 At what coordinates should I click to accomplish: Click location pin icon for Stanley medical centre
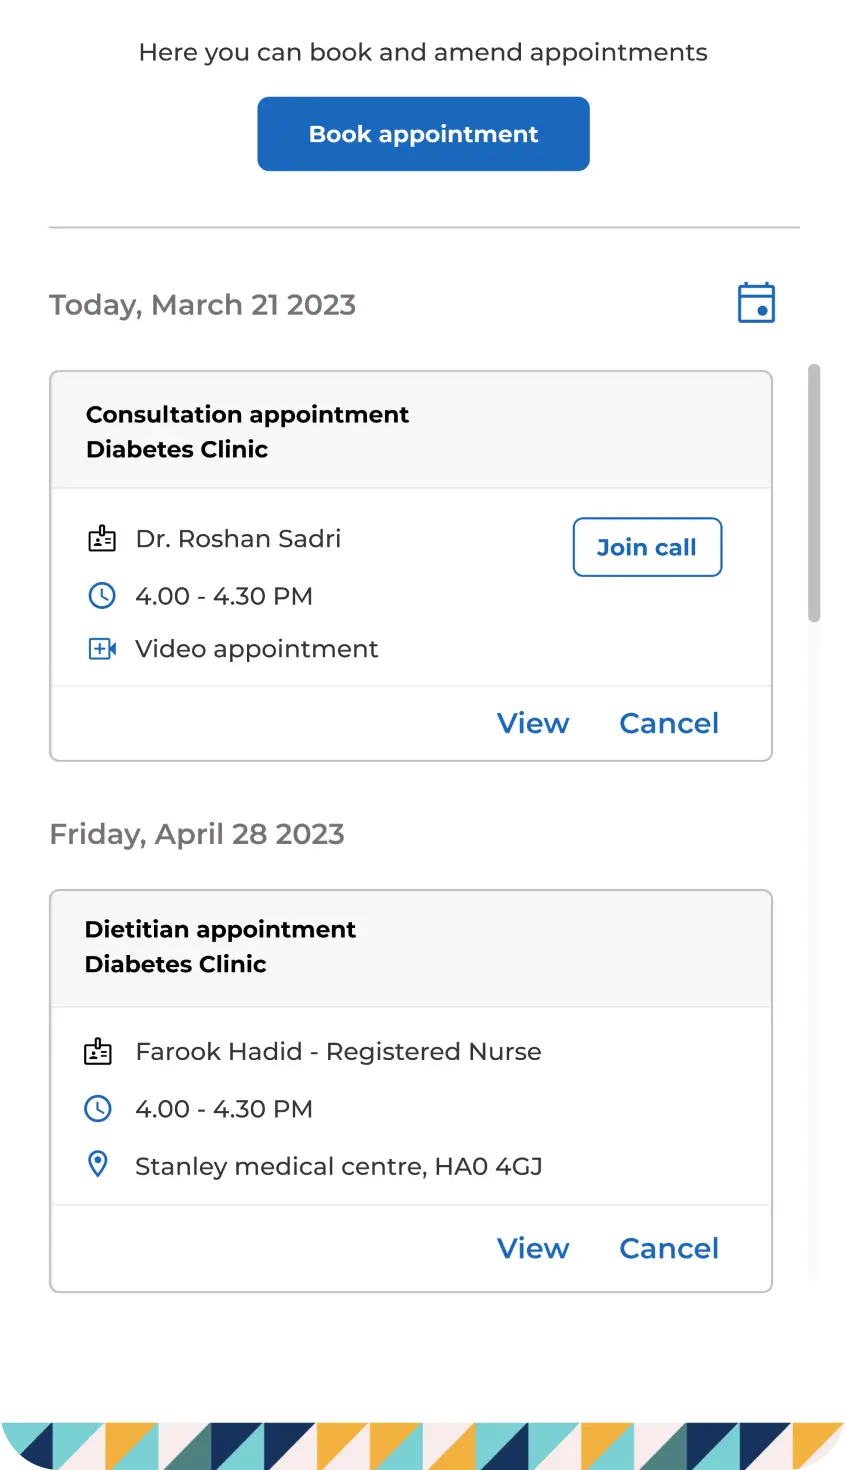(x=98, y=1164)
